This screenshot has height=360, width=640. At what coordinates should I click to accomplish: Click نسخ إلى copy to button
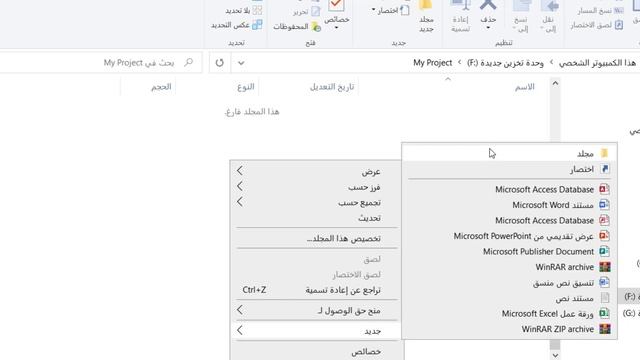(521, 16)
